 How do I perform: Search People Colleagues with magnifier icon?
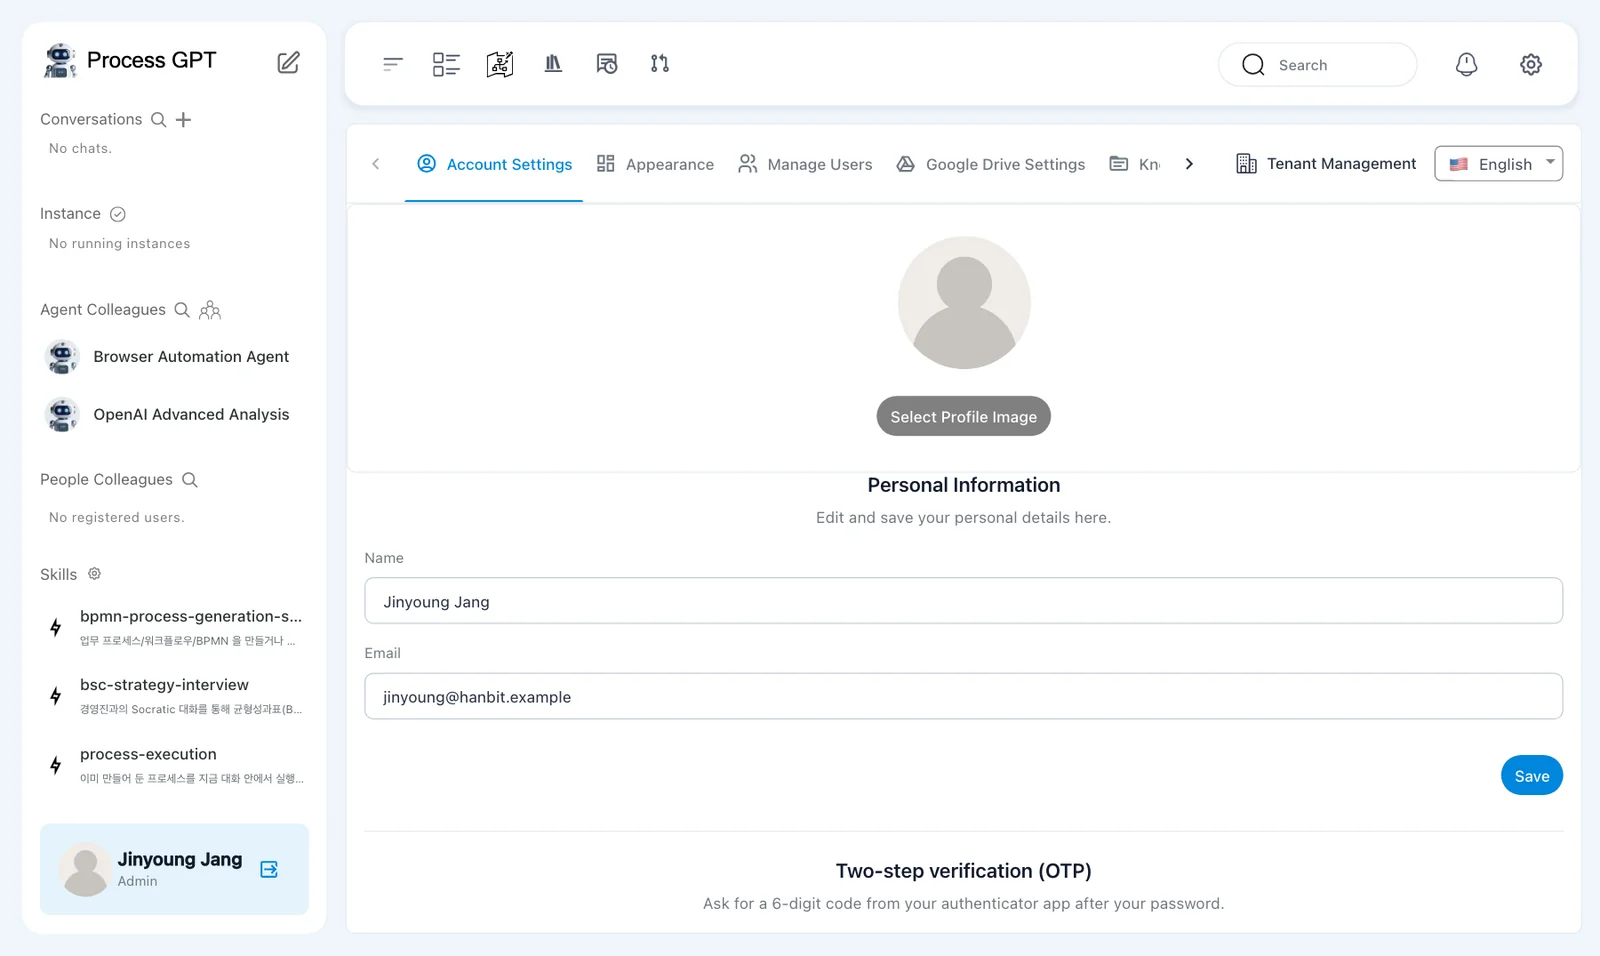[190, 480]
